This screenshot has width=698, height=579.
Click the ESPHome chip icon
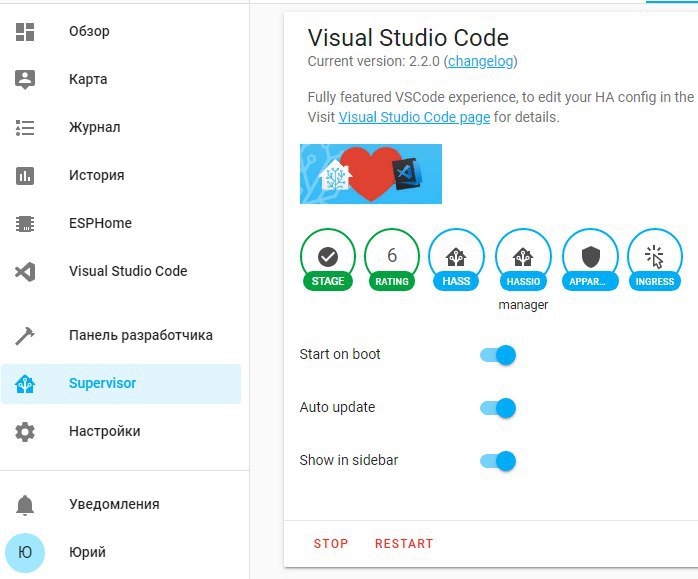(x=25, y=224)
